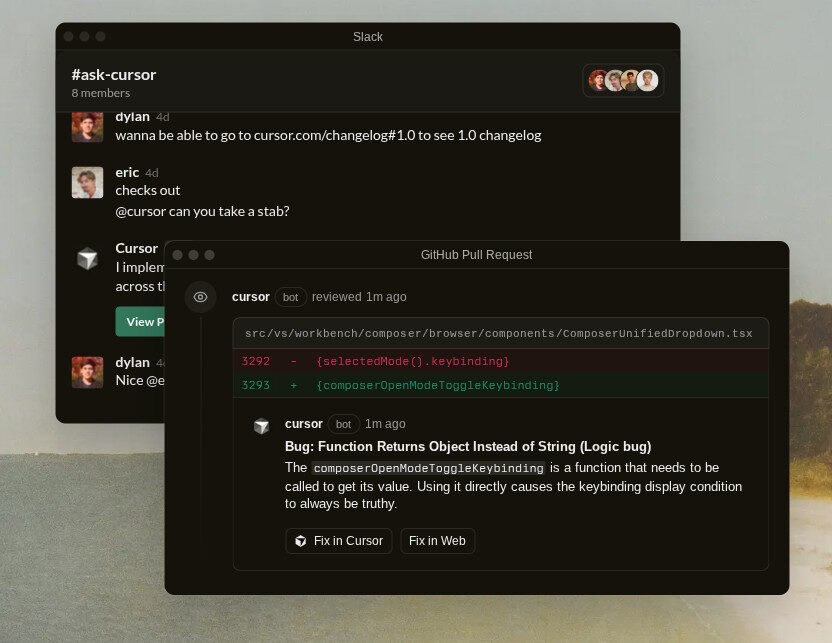Click the "Bug: Function Returns Object Instead of String" heading
Screen dimensions: 832x643
click(468, 447)
